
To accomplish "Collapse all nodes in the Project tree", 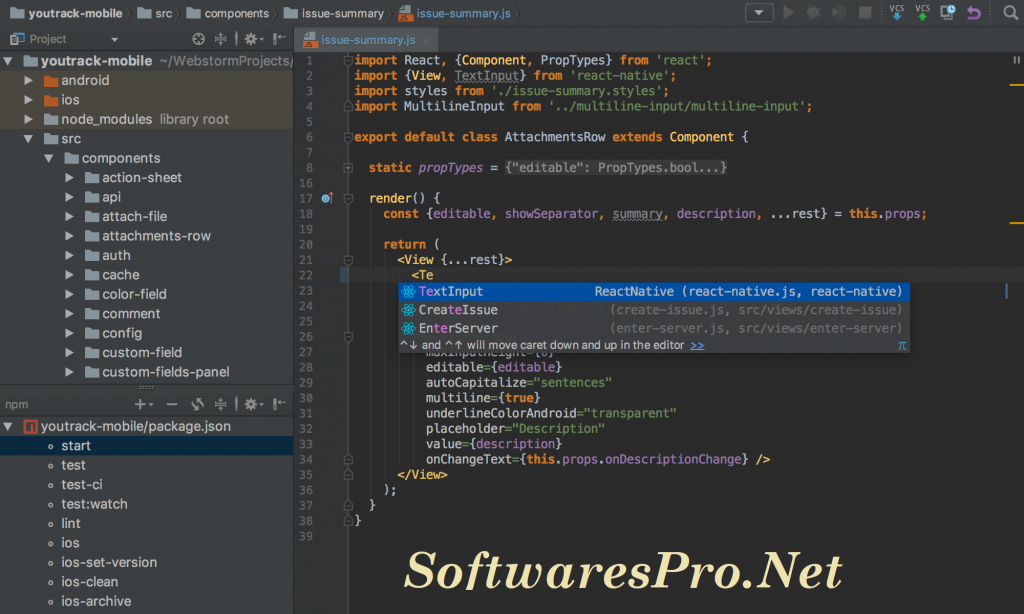I will pos(220,39).
